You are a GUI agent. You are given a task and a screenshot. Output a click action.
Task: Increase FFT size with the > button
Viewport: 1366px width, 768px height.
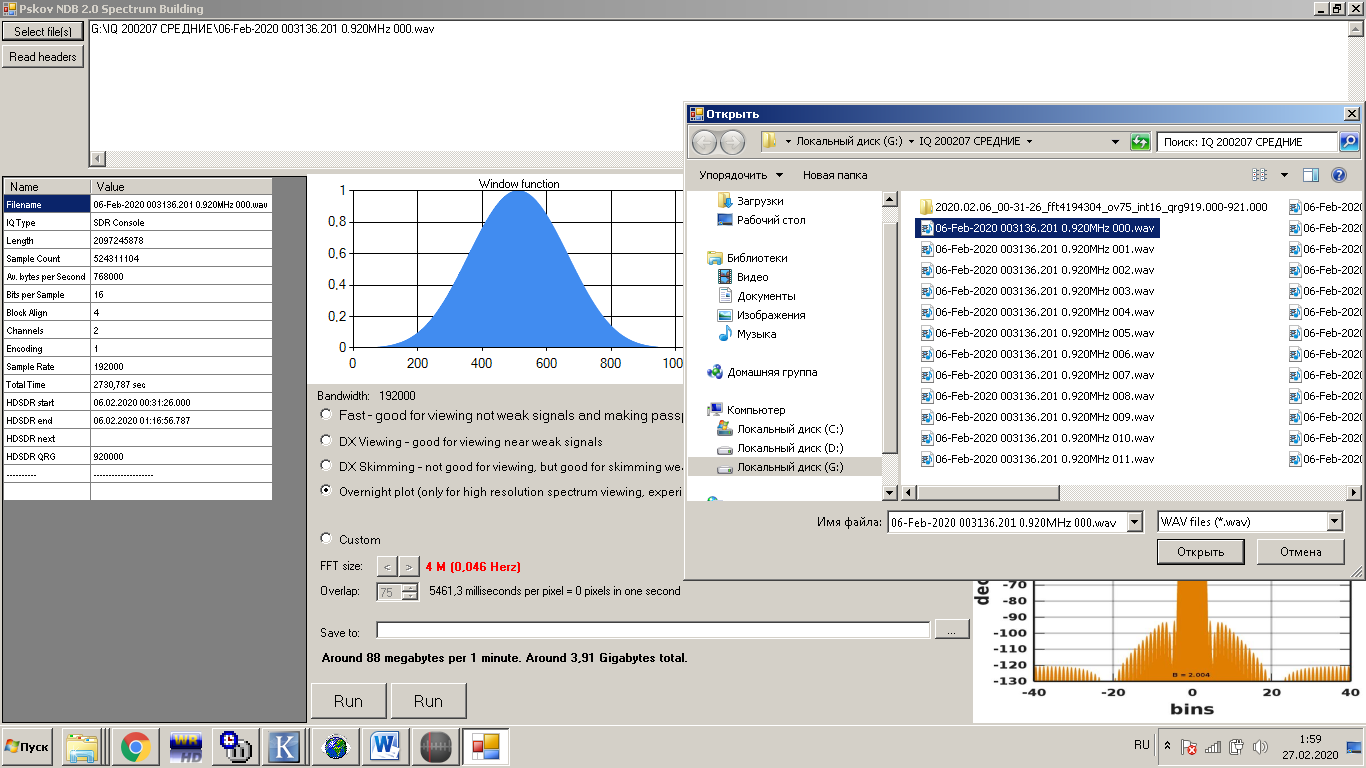point(407,567)
